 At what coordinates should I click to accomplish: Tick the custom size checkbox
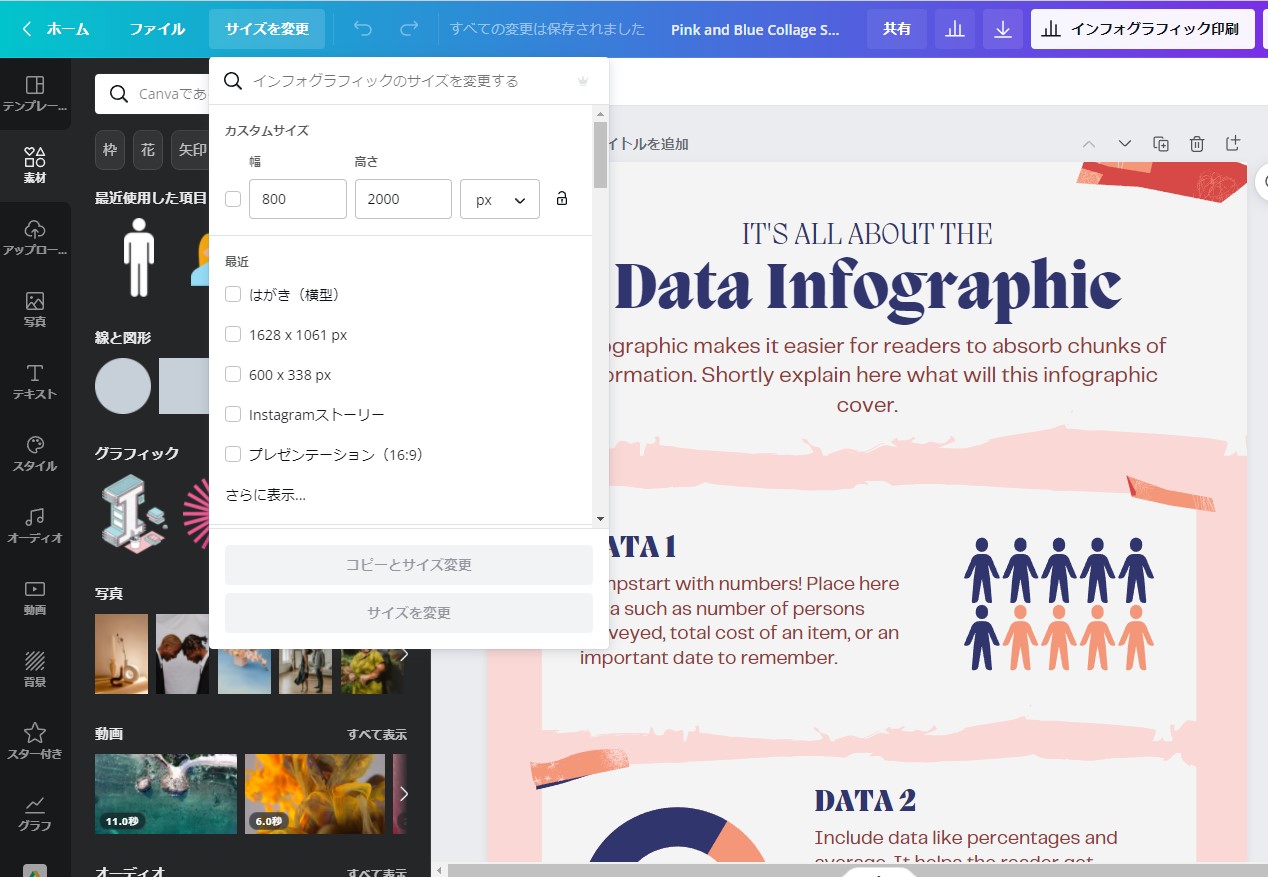(x=233, y=199)
